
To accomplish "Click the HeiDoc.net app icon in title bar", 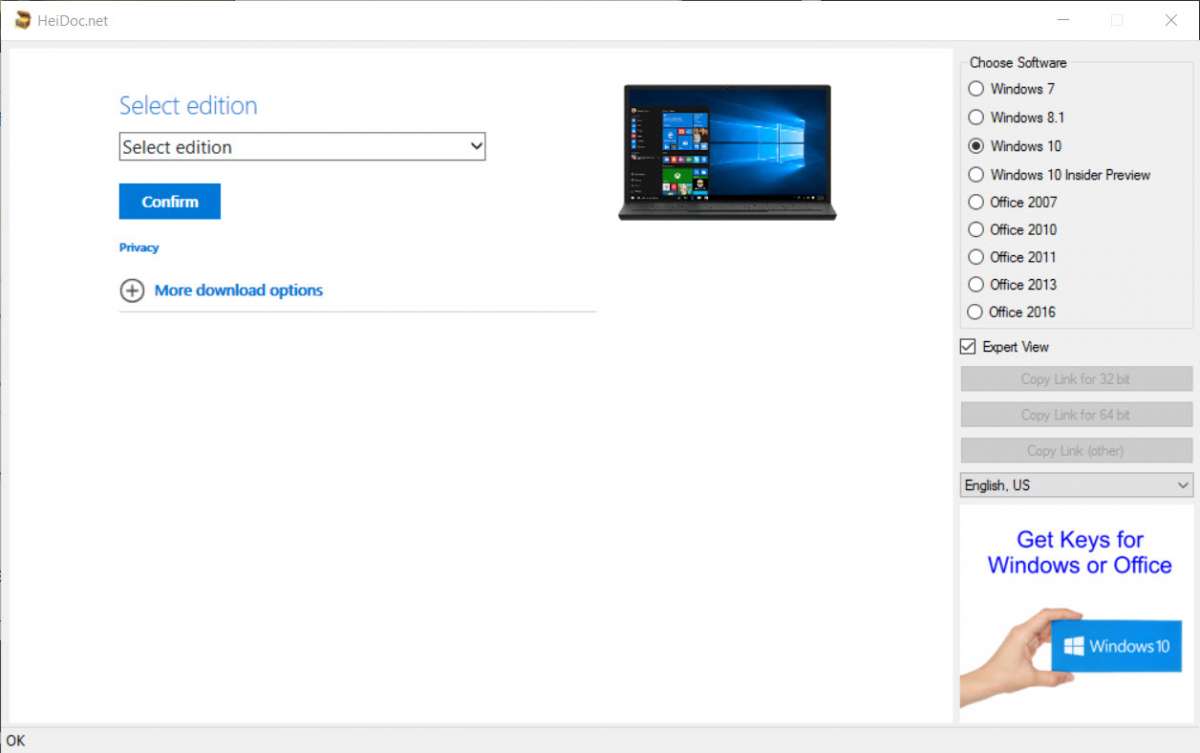I will click(x=22, y=20).
